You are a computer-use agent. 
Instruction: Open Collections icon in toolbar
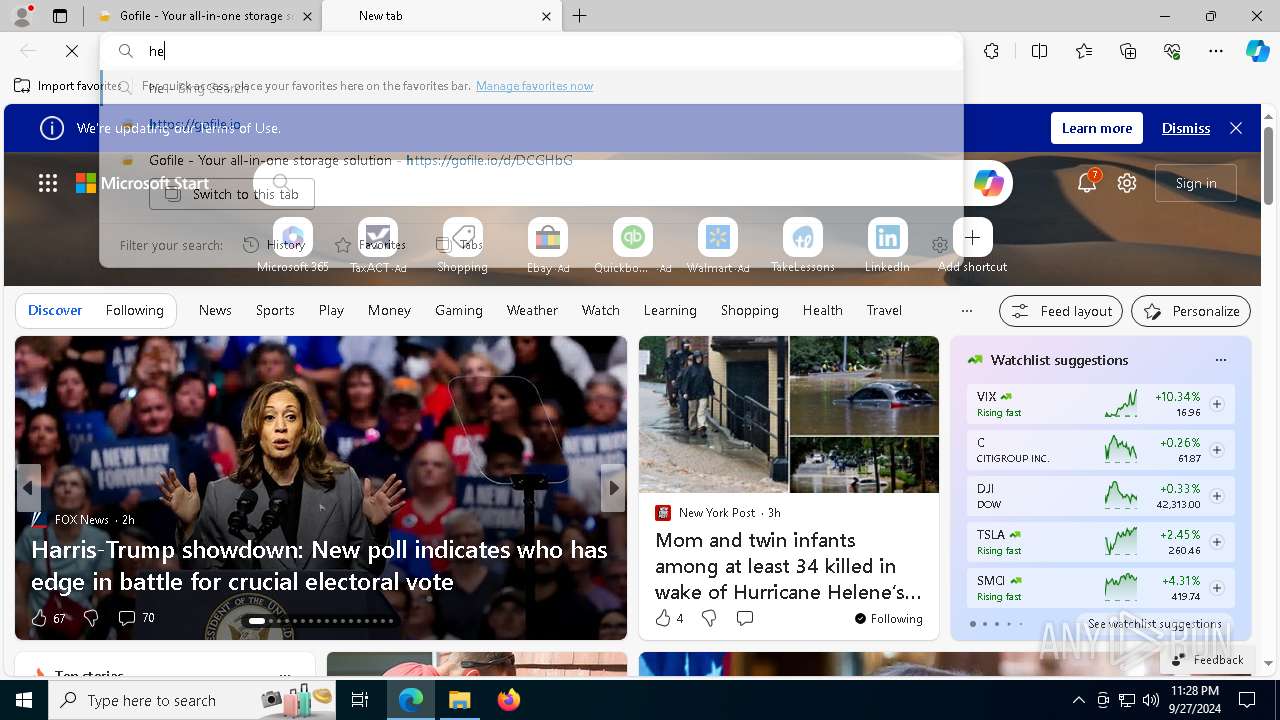[1128, 51]
